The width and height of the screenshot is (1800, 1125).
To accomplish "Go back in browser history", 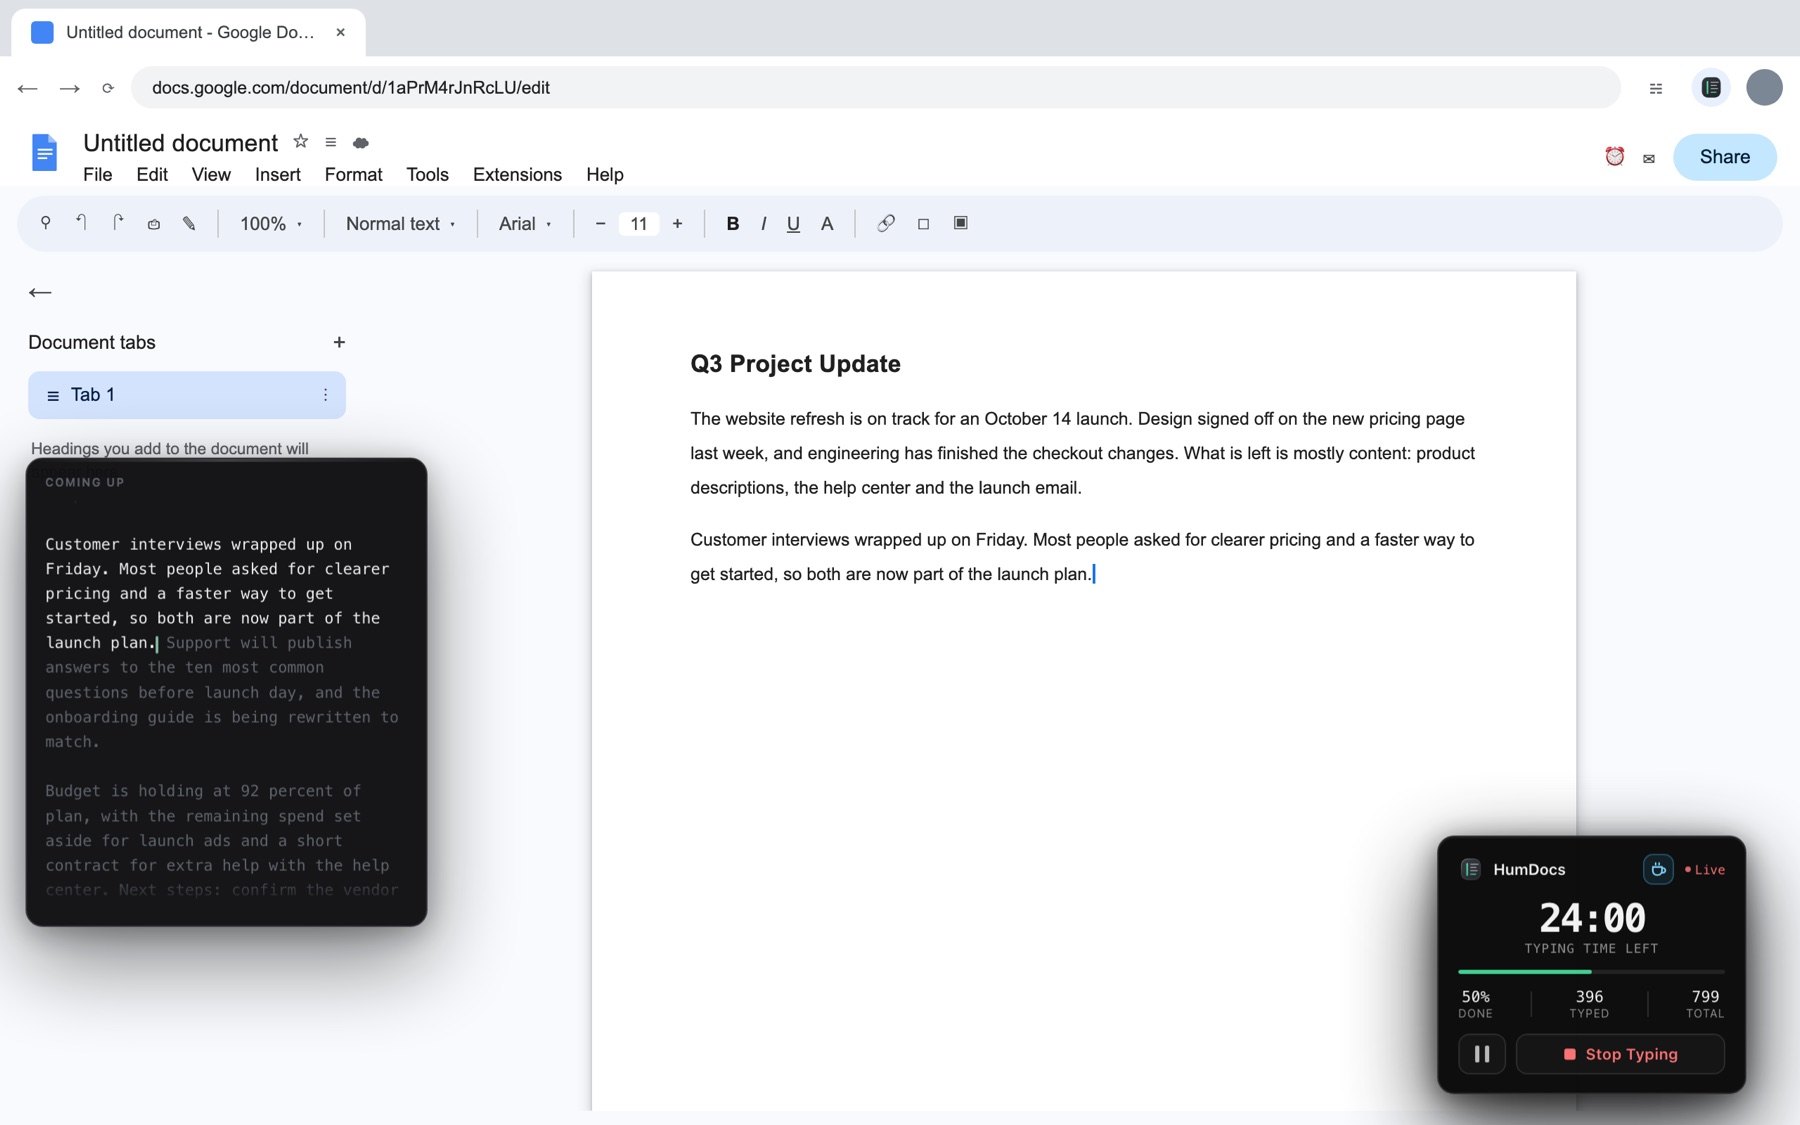I will [x=27, y=88].
